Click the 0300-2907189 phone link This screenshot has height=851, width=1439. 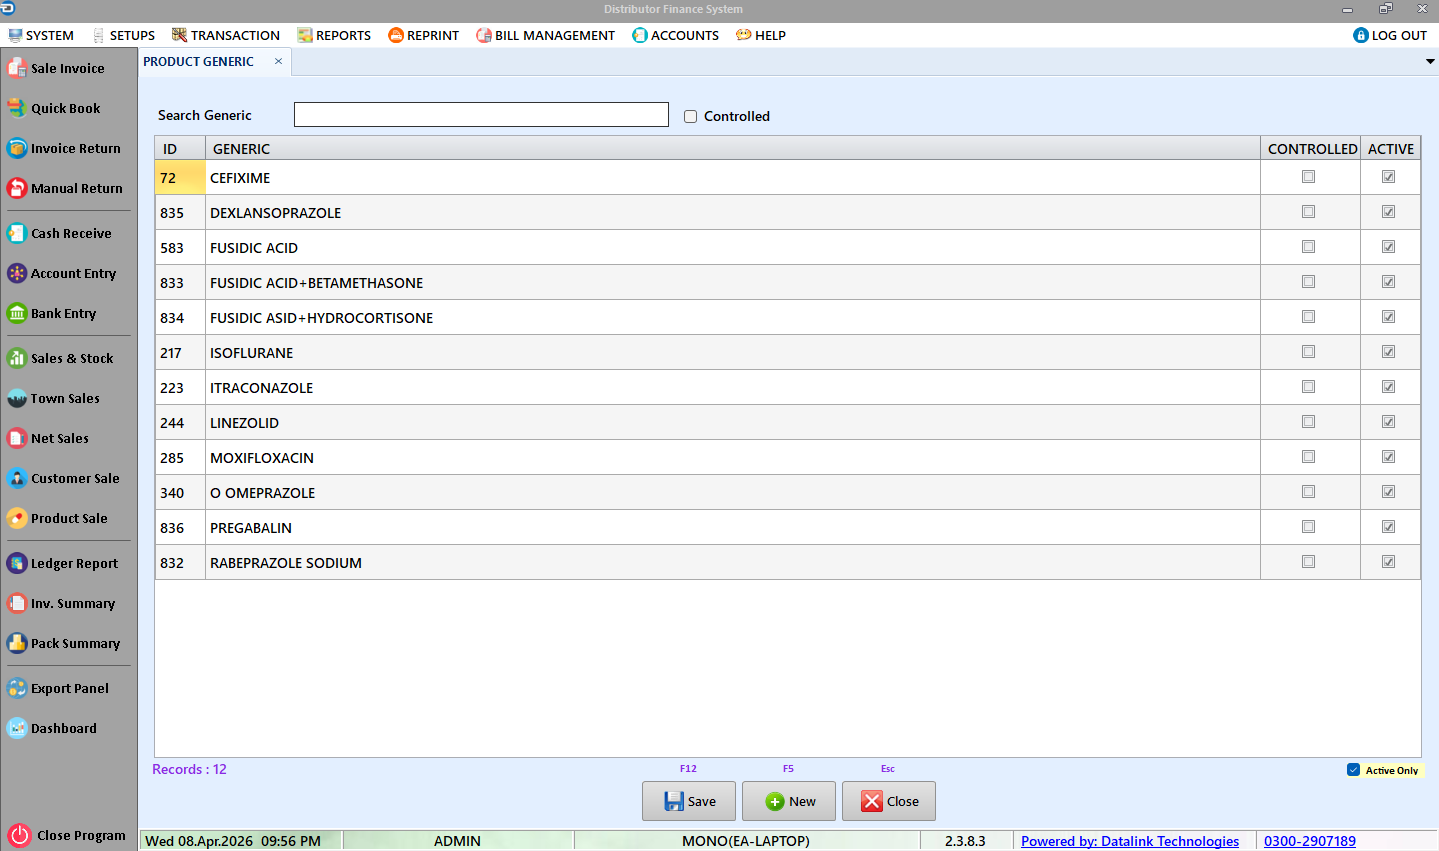1310,841
